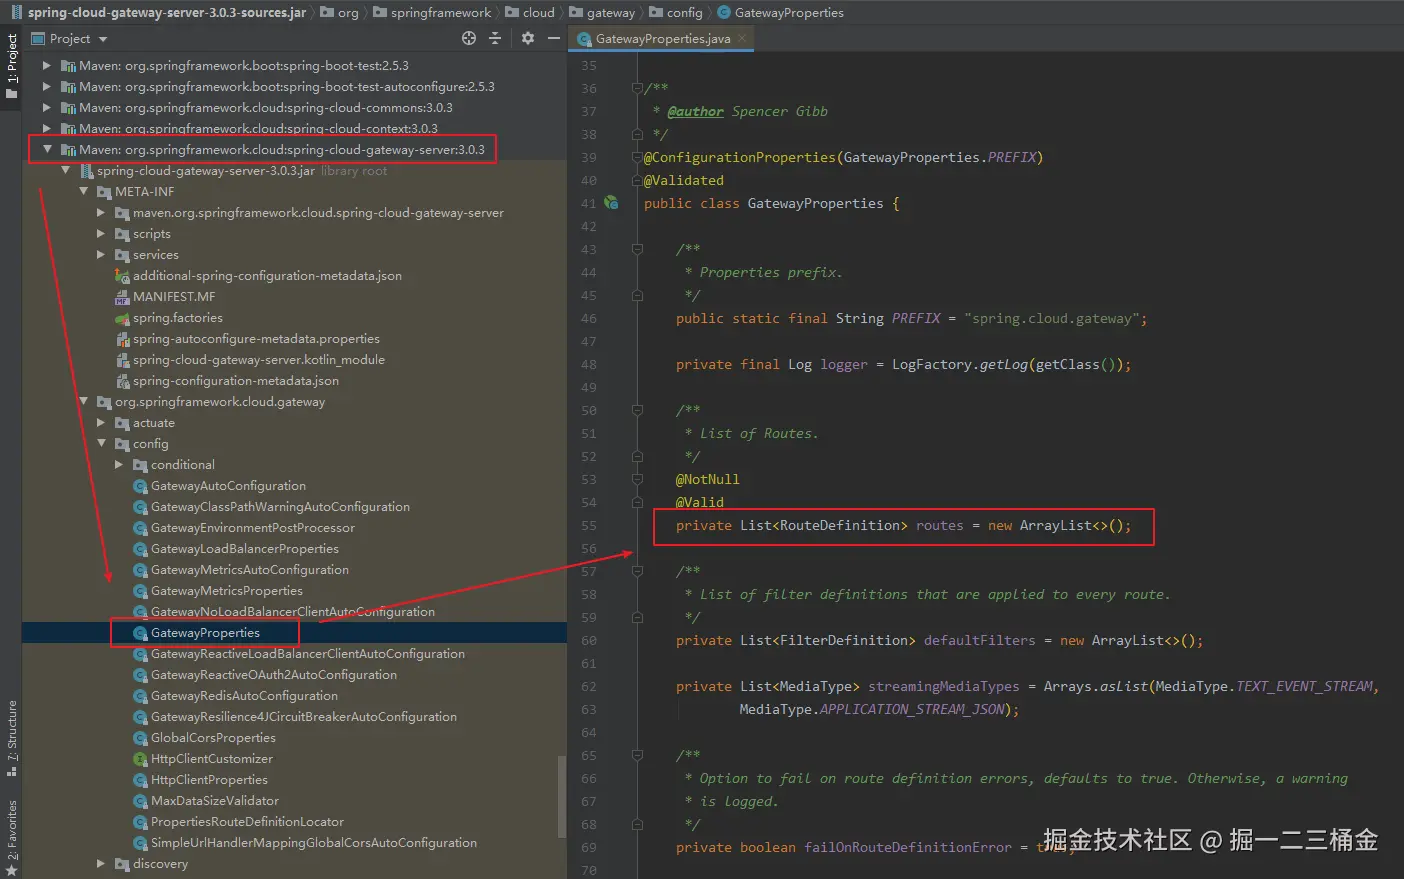Collapse the spring-cloud-gateway-server-3.0.3.jar node

[x=65, y=170]
